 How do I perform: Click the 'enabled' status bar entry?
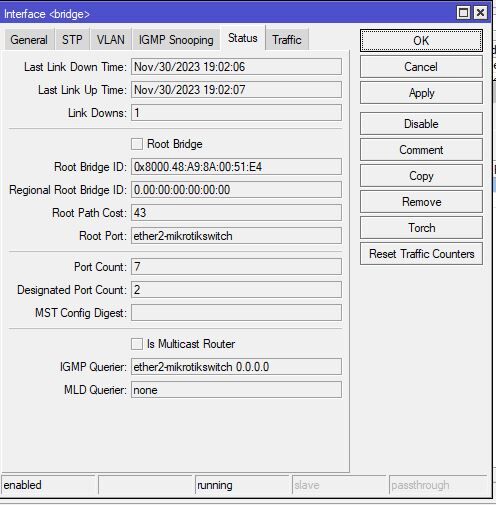tap(48, 485)
